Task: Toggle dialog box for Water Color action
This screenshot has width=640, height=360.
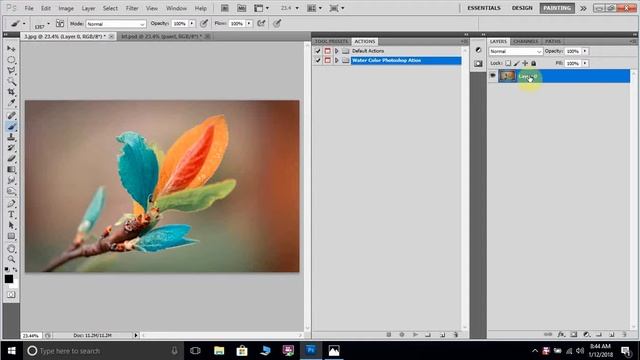Action: 327,60
